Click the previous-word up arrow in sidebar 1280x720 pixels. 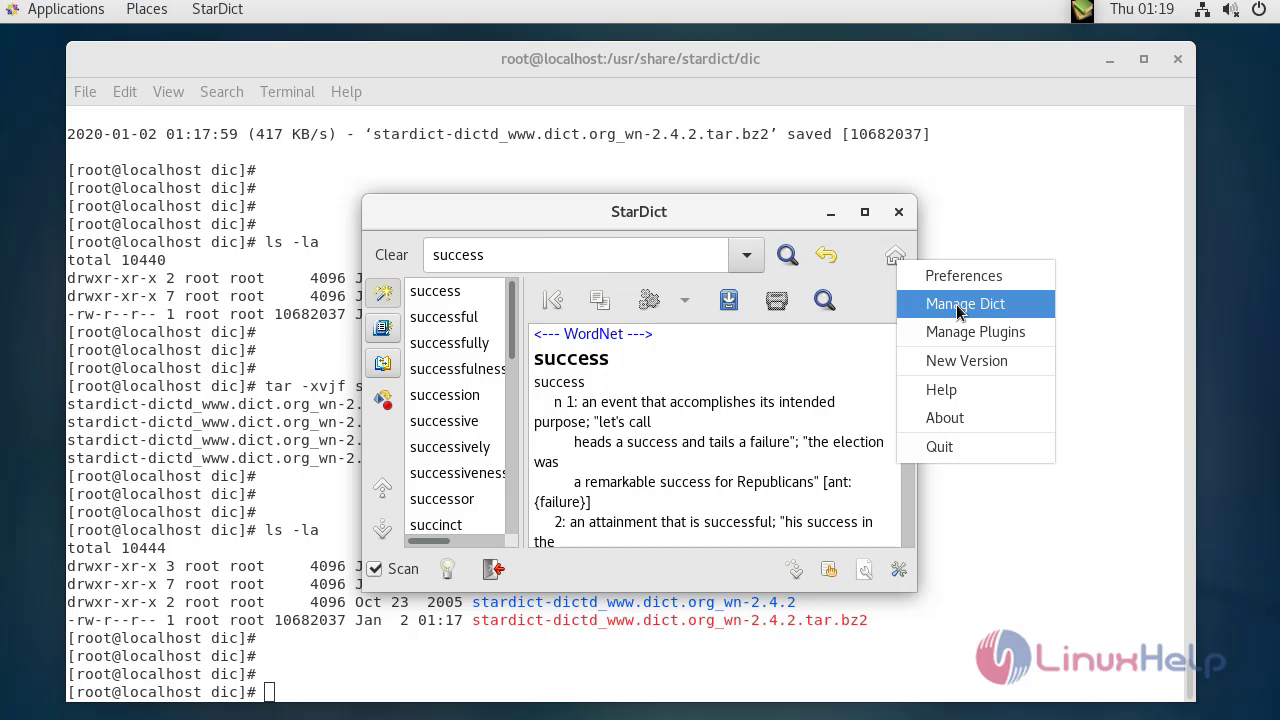pyautogui.click(x=383, y=488)
